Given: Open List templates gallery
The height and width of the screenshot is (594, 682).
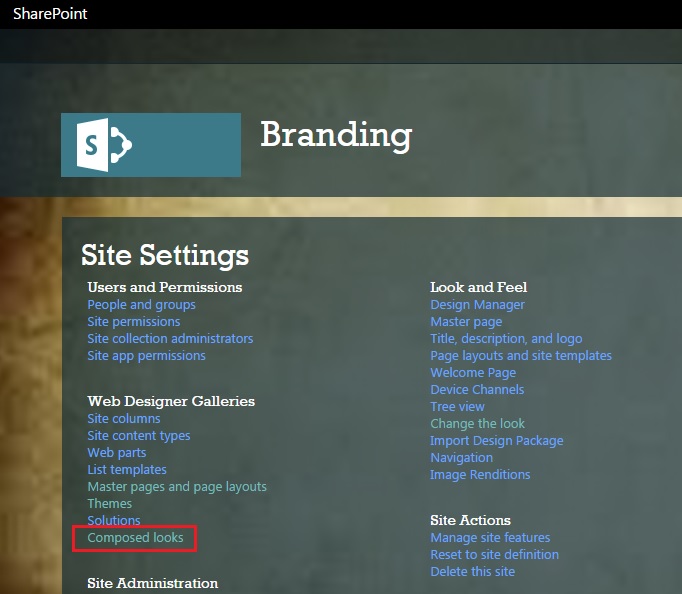Looking at the screenshot, I should pos(127,469).
